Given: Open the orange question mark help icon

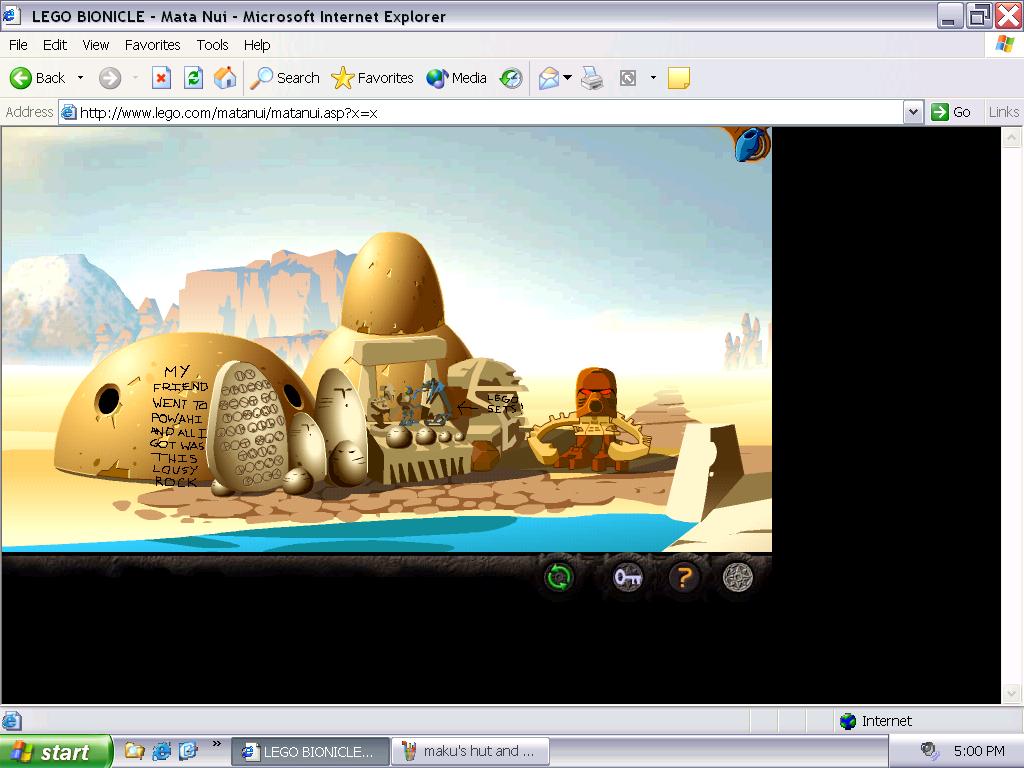Looking at the screenshot, I should pos(683,577).
